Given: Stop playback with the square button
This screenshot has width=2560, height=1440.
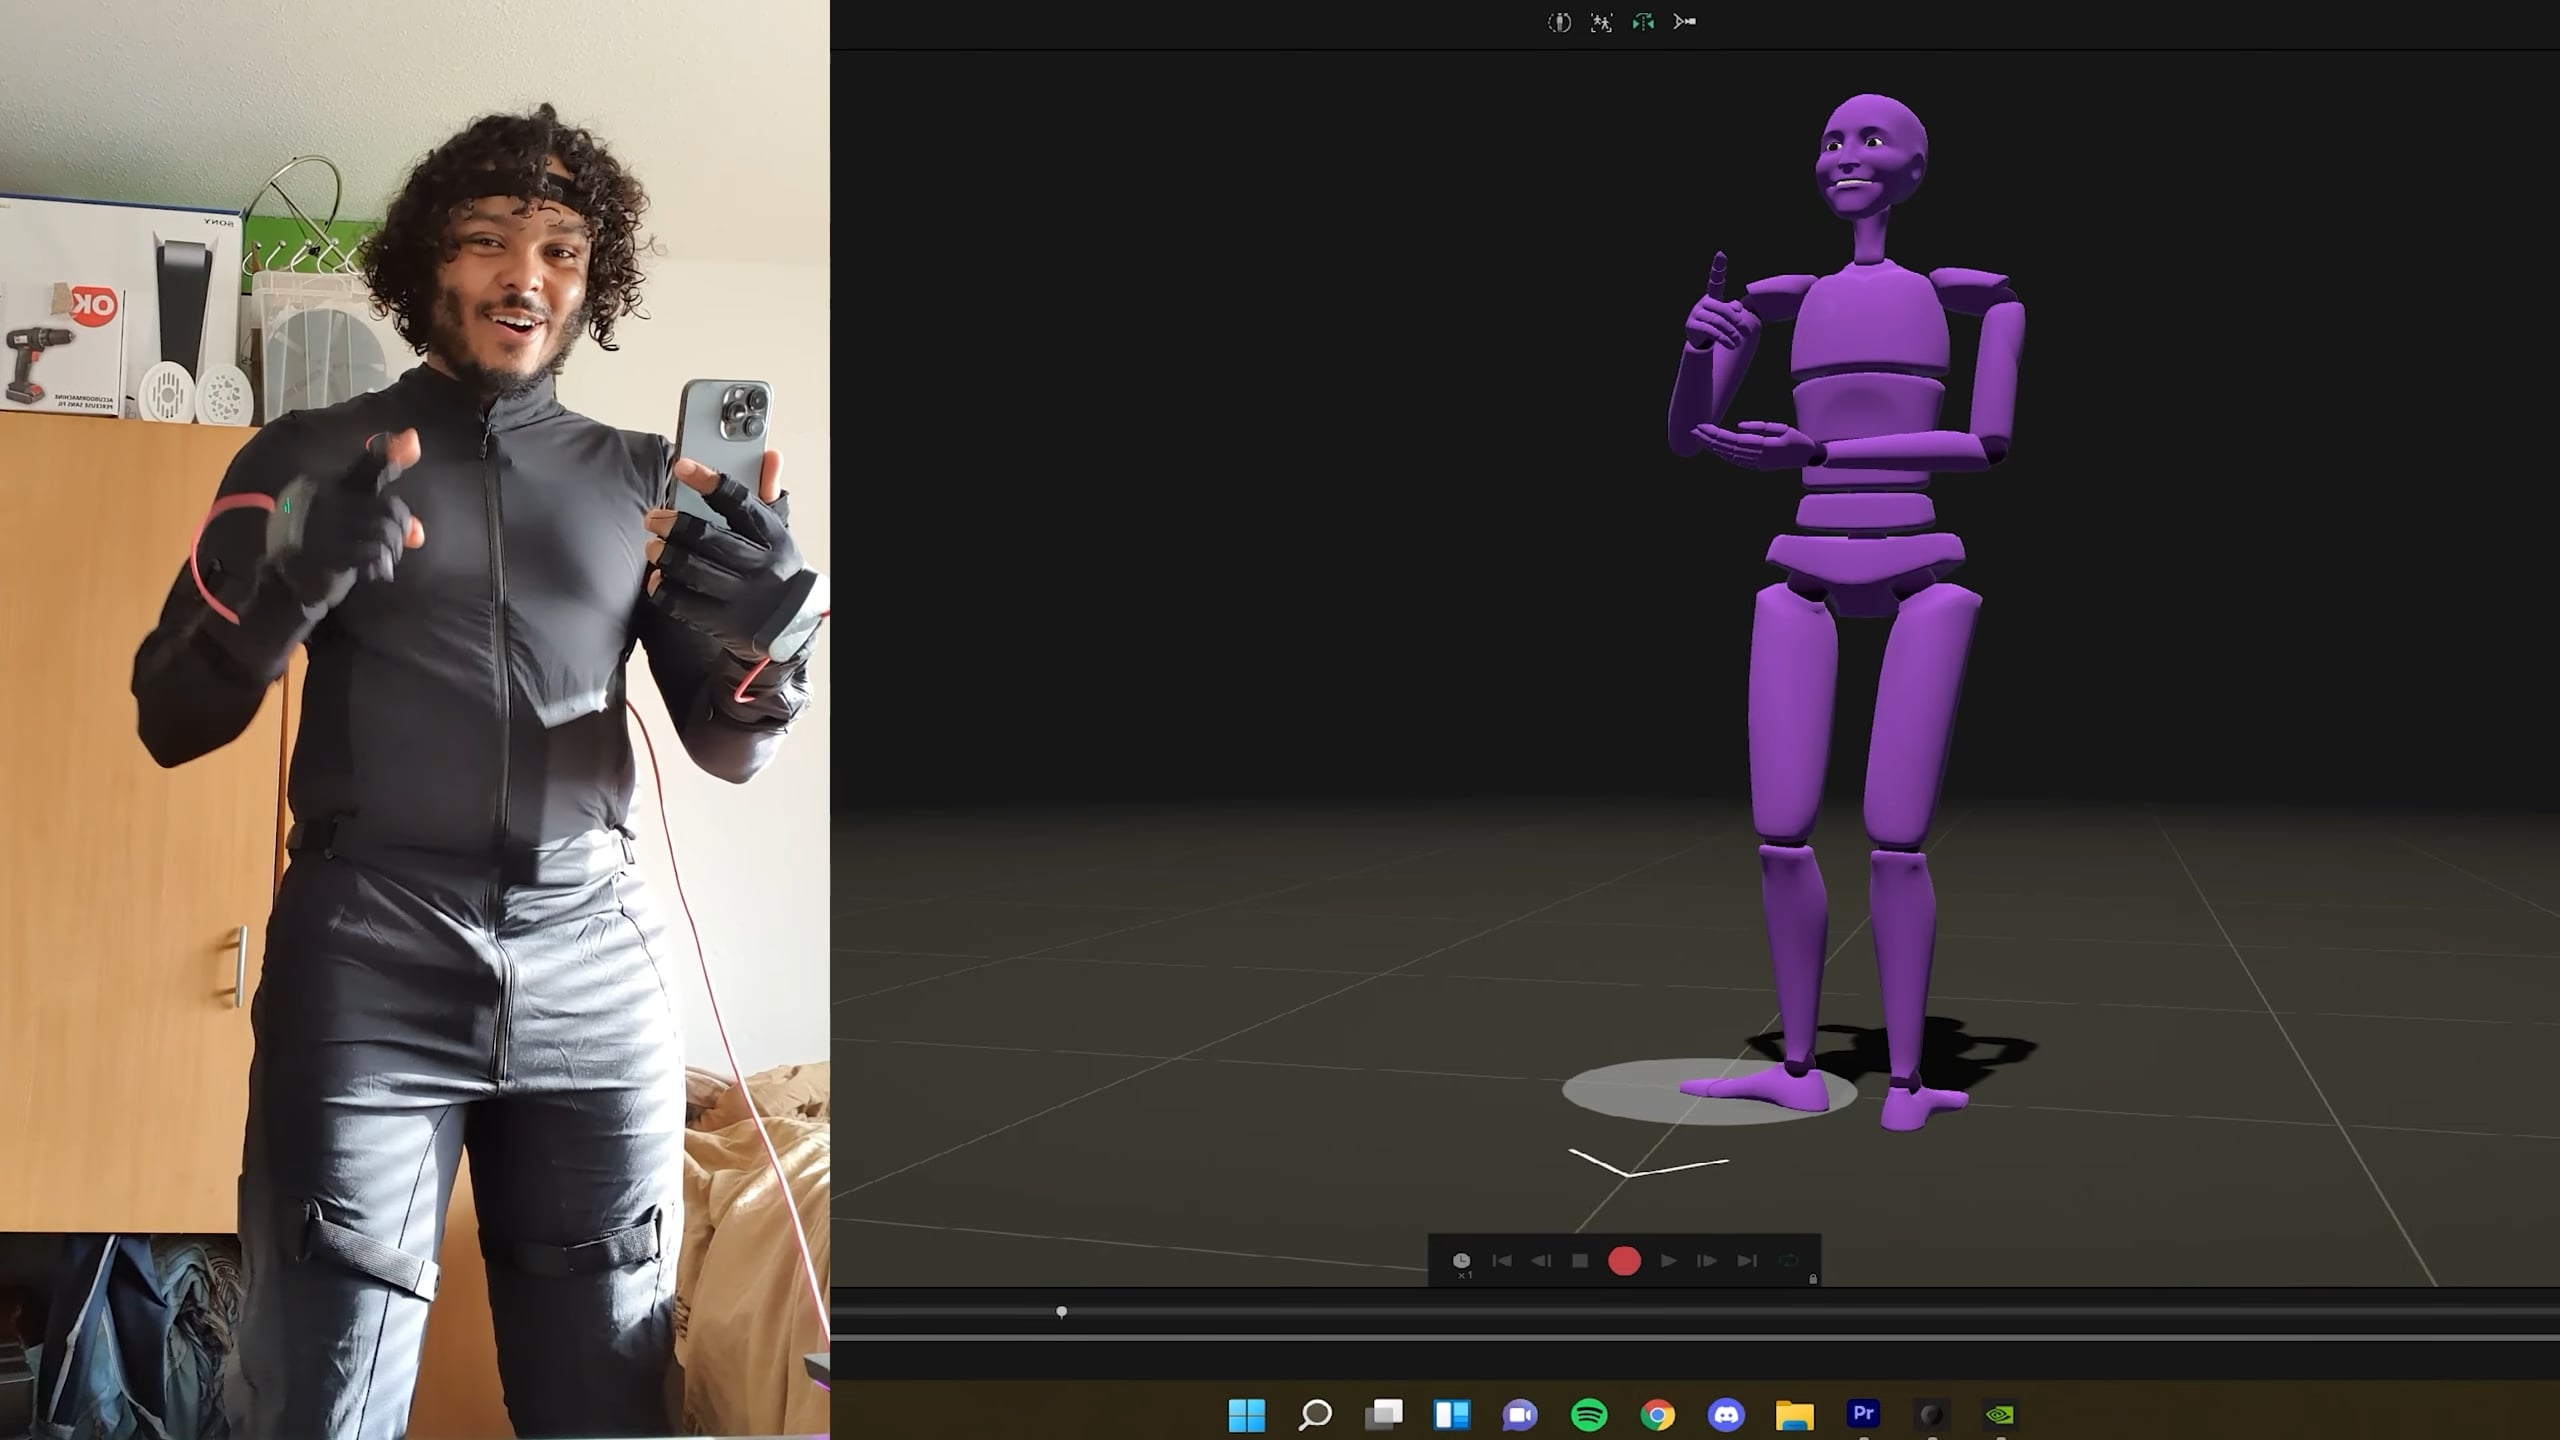Looking at the screenshot, I should coord(1580,1261).
